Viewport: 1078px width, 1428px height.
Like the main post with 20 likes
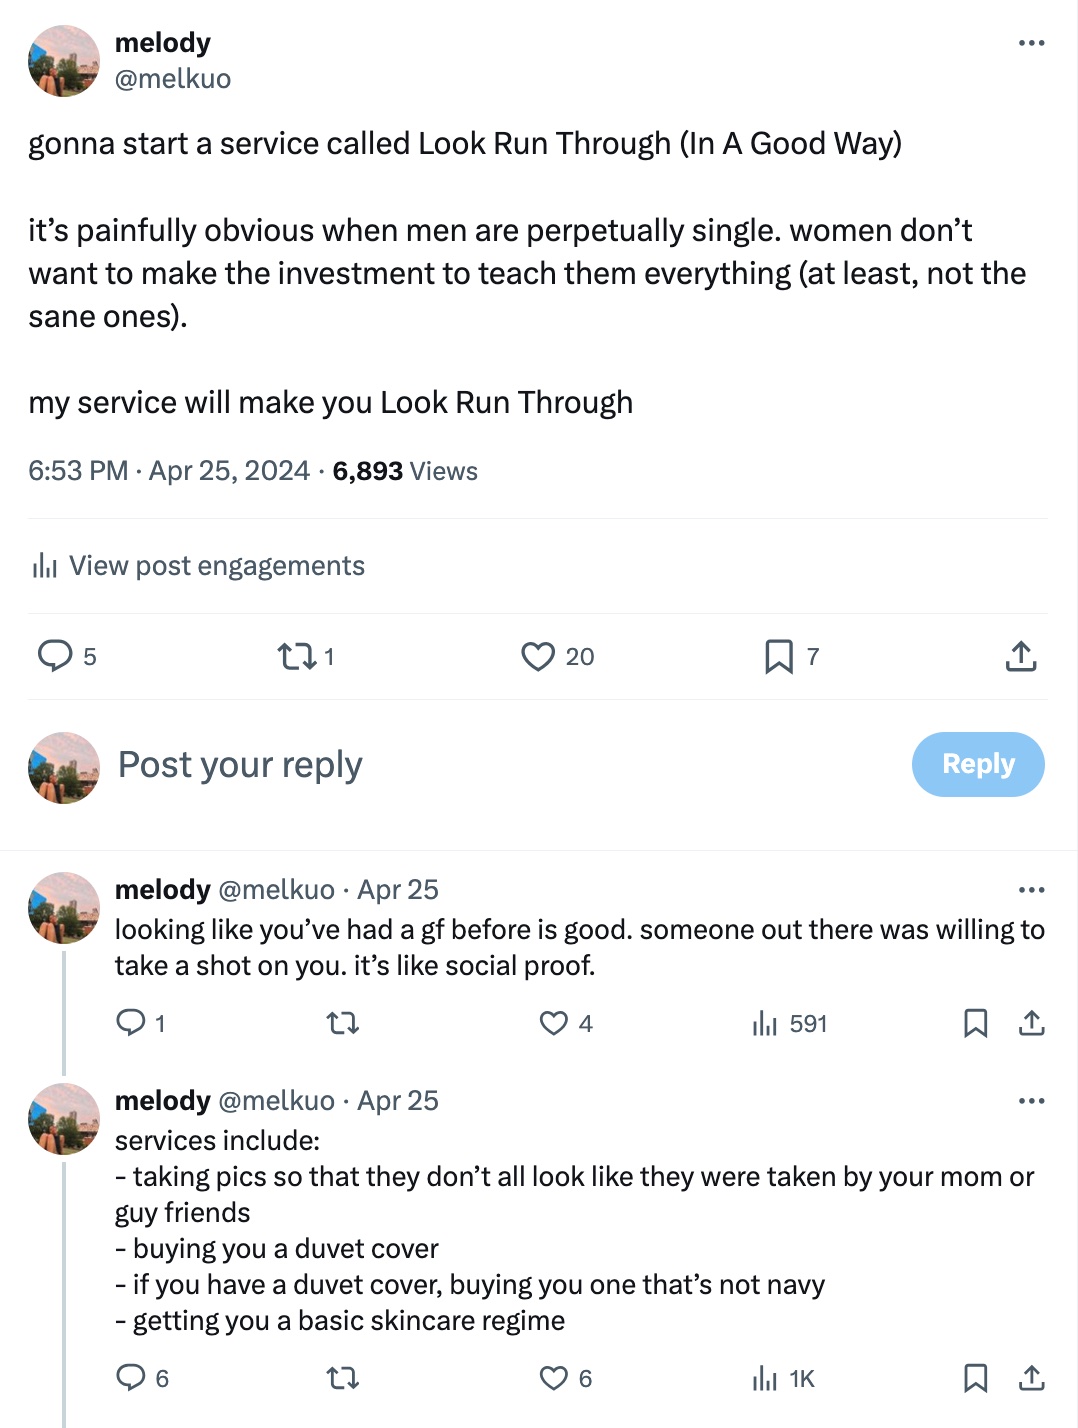click(x=538, y=656)
